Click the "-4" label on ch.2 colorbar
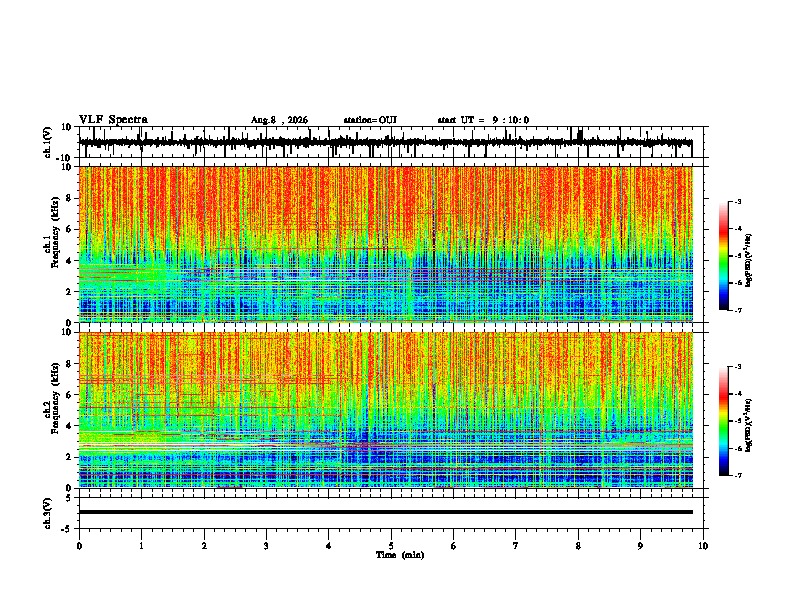 point(738,394)
